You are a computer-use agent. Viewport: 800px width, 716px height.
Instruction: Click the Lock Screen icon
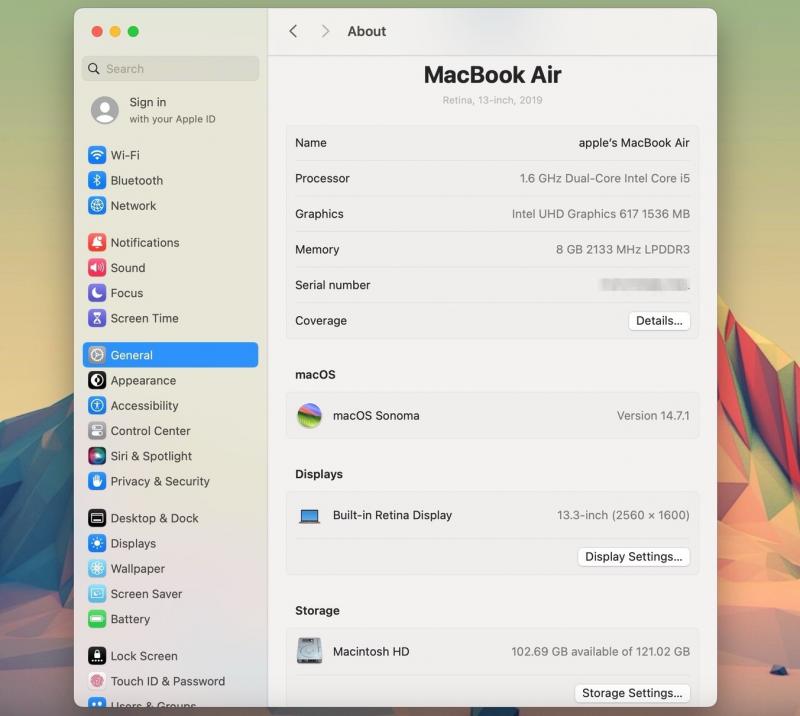tap(97, 656)
